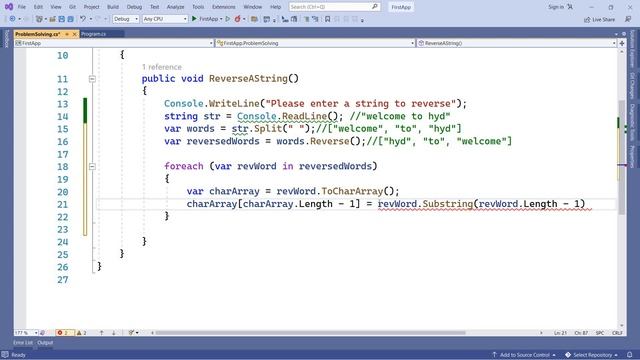Screen dimensions: 640x360
Task: Click the warnings count indicator
Action: click(81, 333)
